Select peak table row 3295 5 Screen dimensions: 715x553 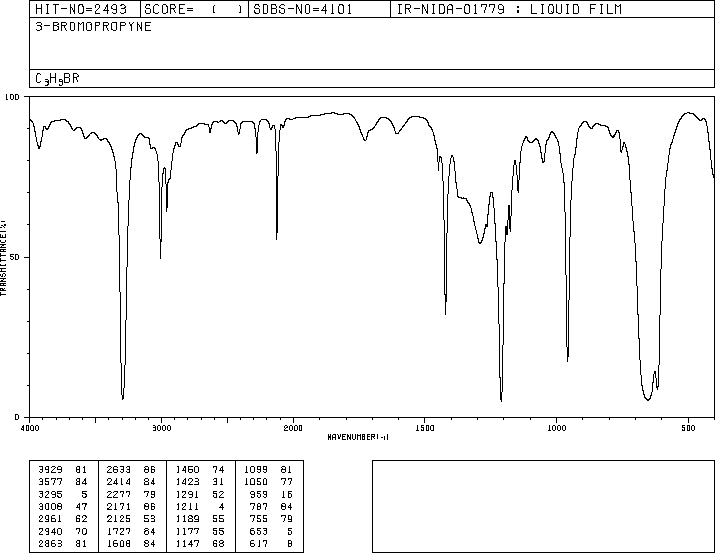click(63, 494)
